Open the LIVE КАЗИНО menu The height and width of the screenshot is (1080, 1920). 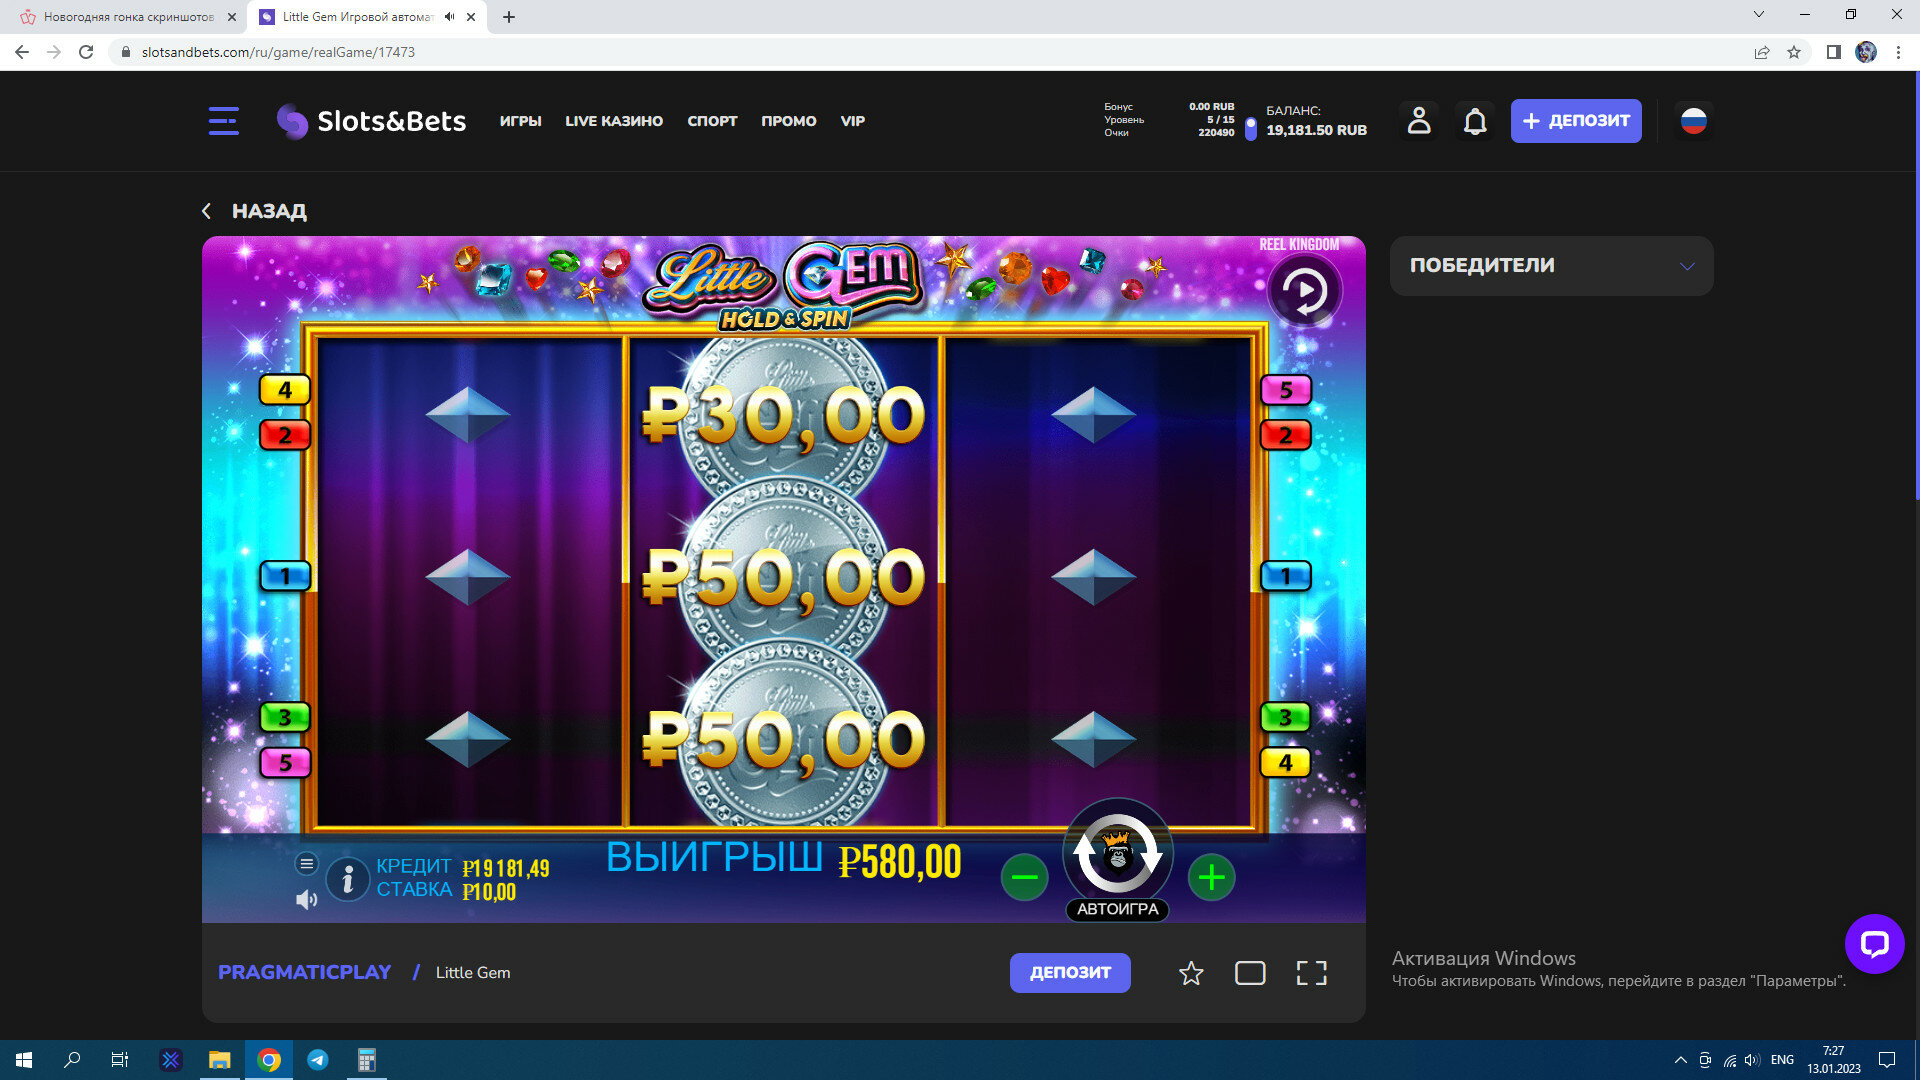[x=614, y=121]
